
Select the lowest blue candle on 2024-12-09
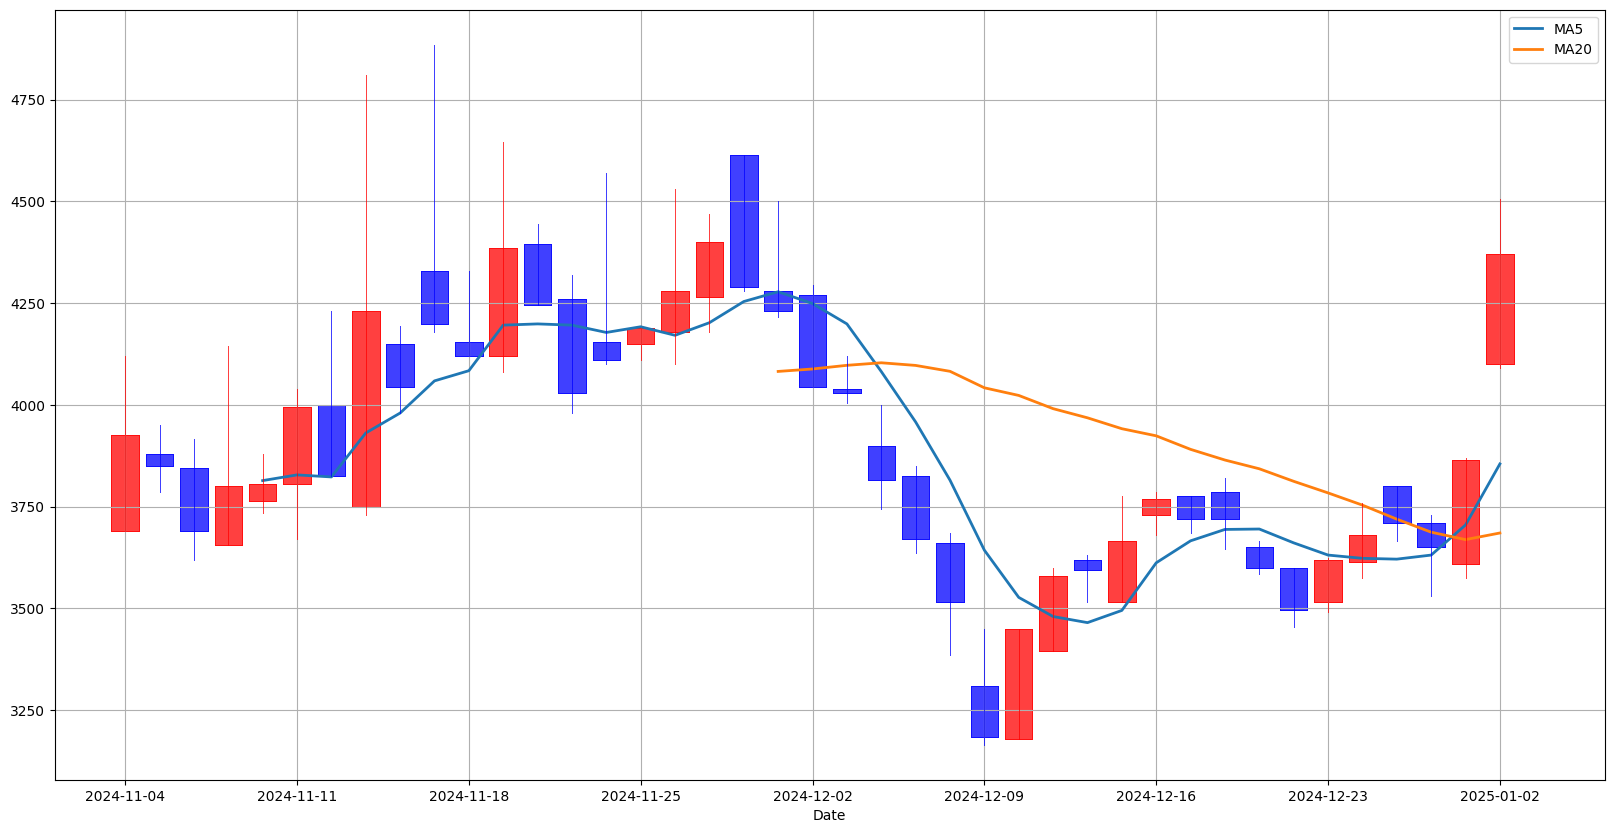pyautogui.click(x=984, y=711)
